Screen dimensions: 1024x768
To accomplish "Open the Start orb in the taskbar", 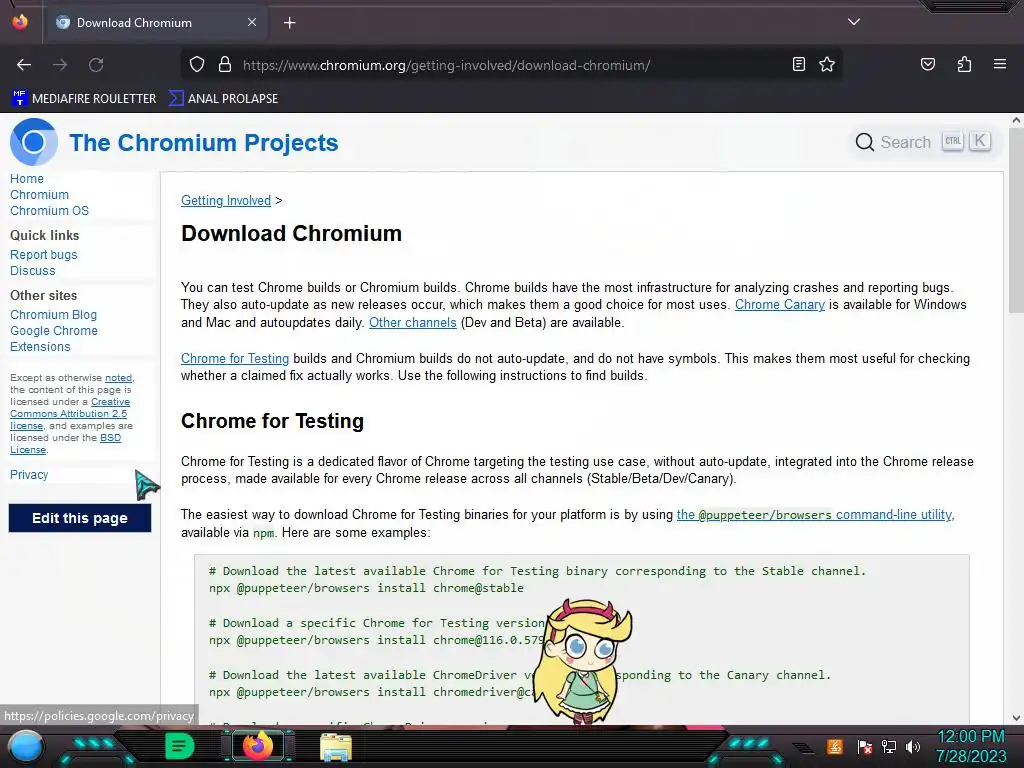I will [25, 746].
